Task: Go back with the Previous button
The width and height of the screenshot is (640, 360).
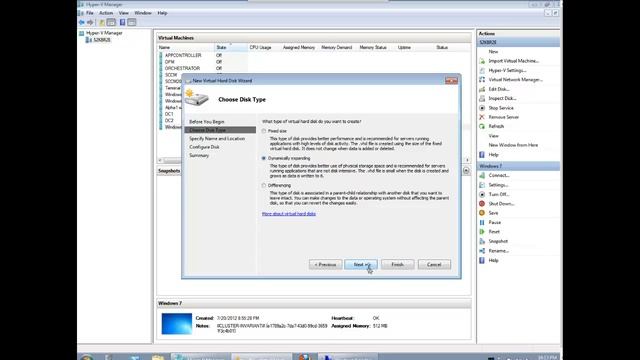Action: (325, 264)
